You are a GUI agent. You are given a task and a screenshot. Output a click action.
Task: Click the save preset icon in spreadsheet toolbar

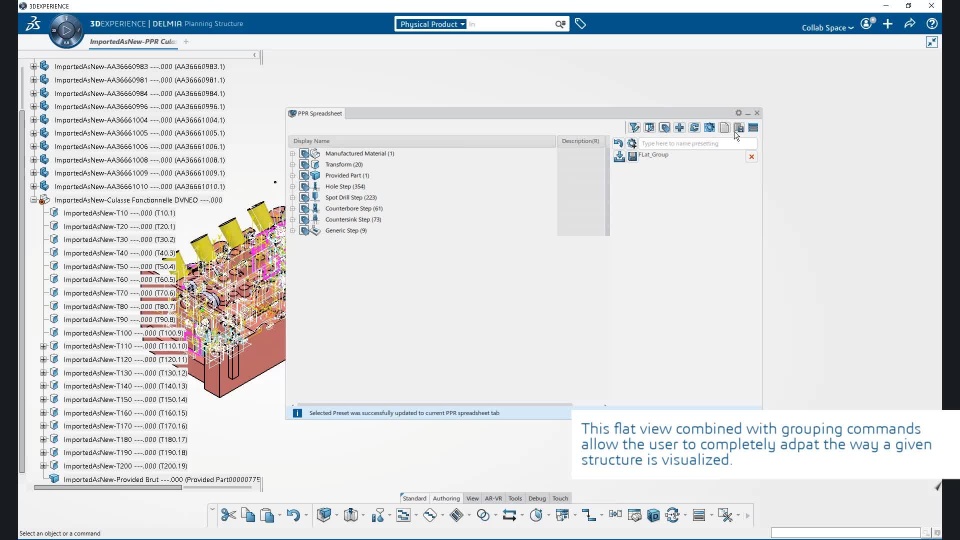[x=739, y=127]
